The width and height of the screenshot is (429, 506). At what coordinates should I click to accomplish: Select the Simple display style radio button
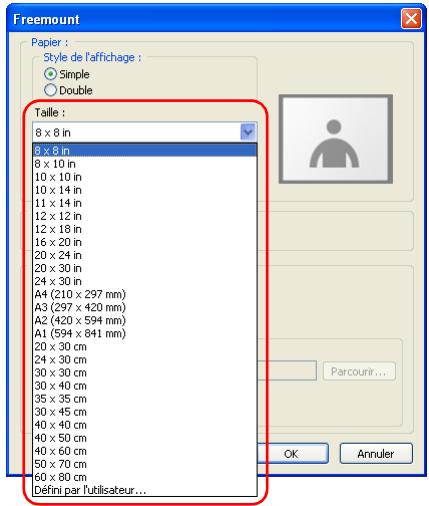(50, 74)
